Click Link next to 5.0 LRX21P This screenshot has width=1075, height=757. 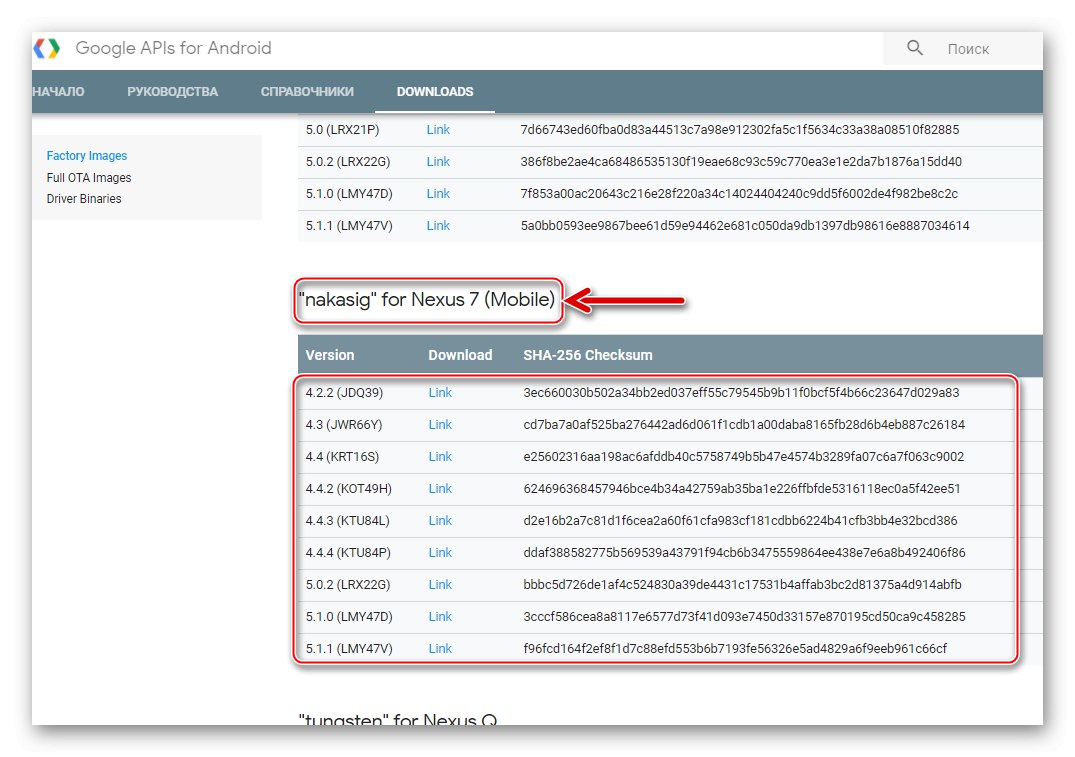438,129
